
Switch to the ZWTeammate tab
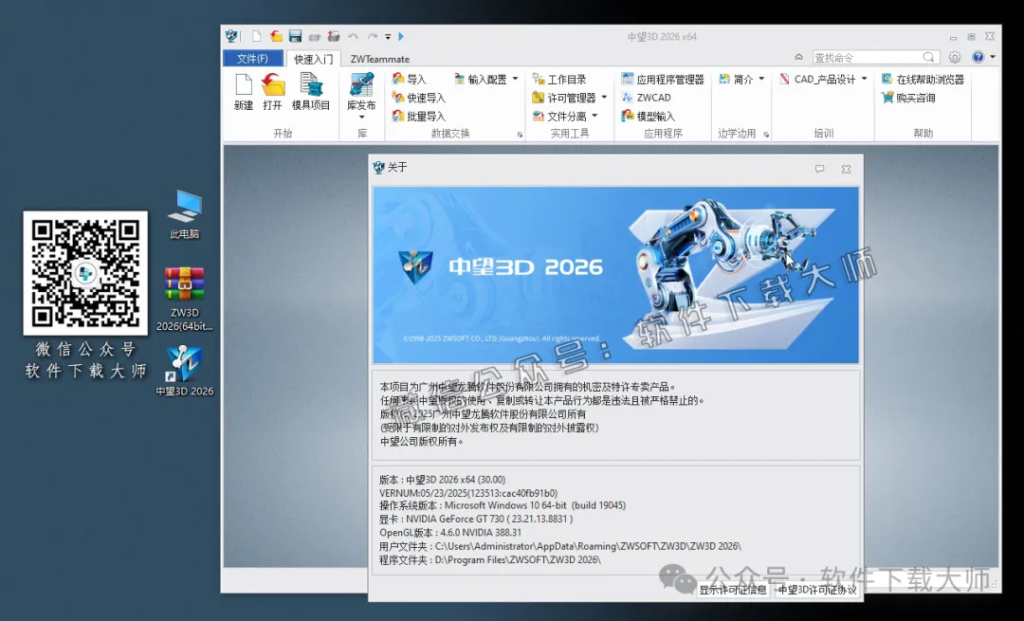[x=380, y=57]
